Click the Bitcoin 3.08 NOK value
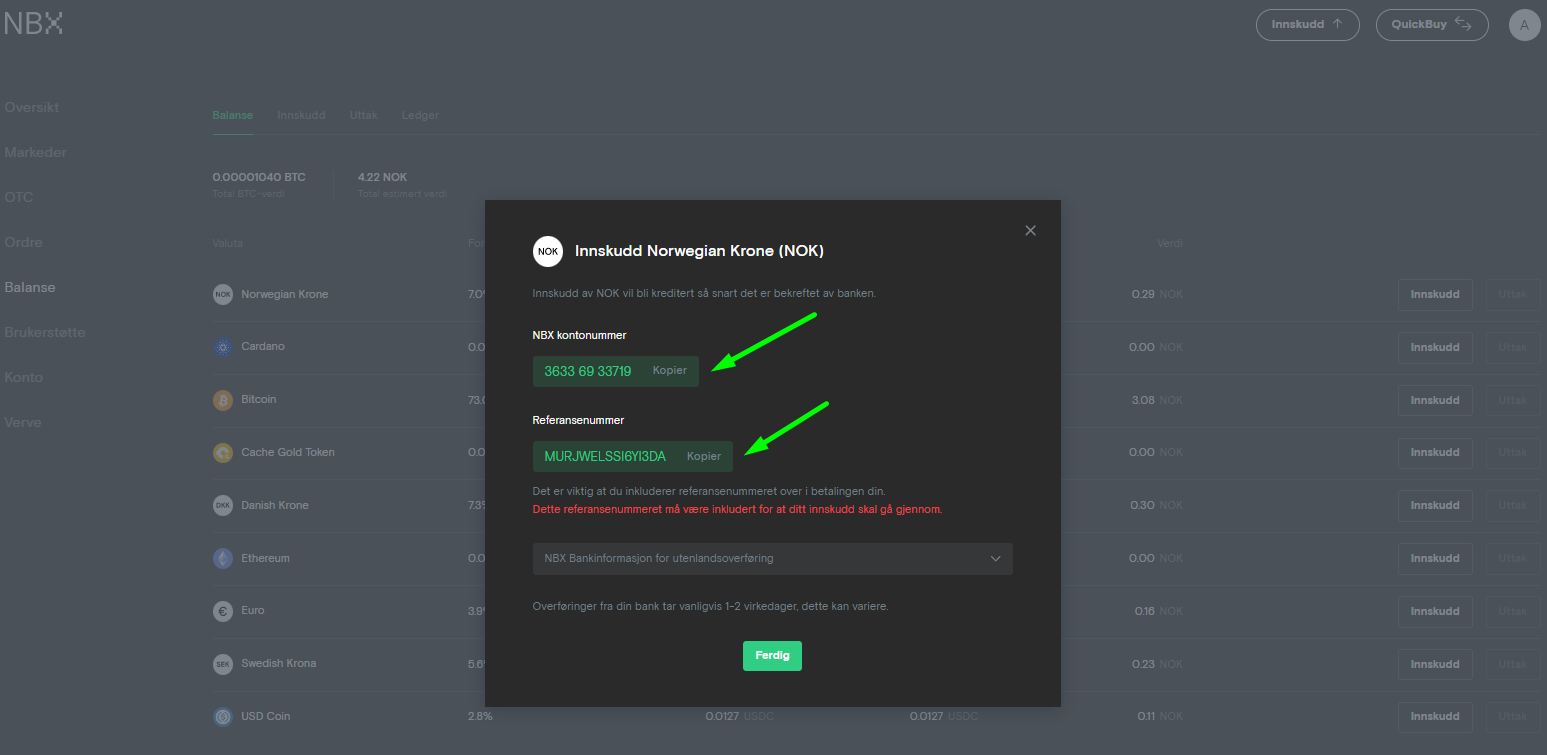Viewport: 1547px width, 755px height. (1157, 401)
